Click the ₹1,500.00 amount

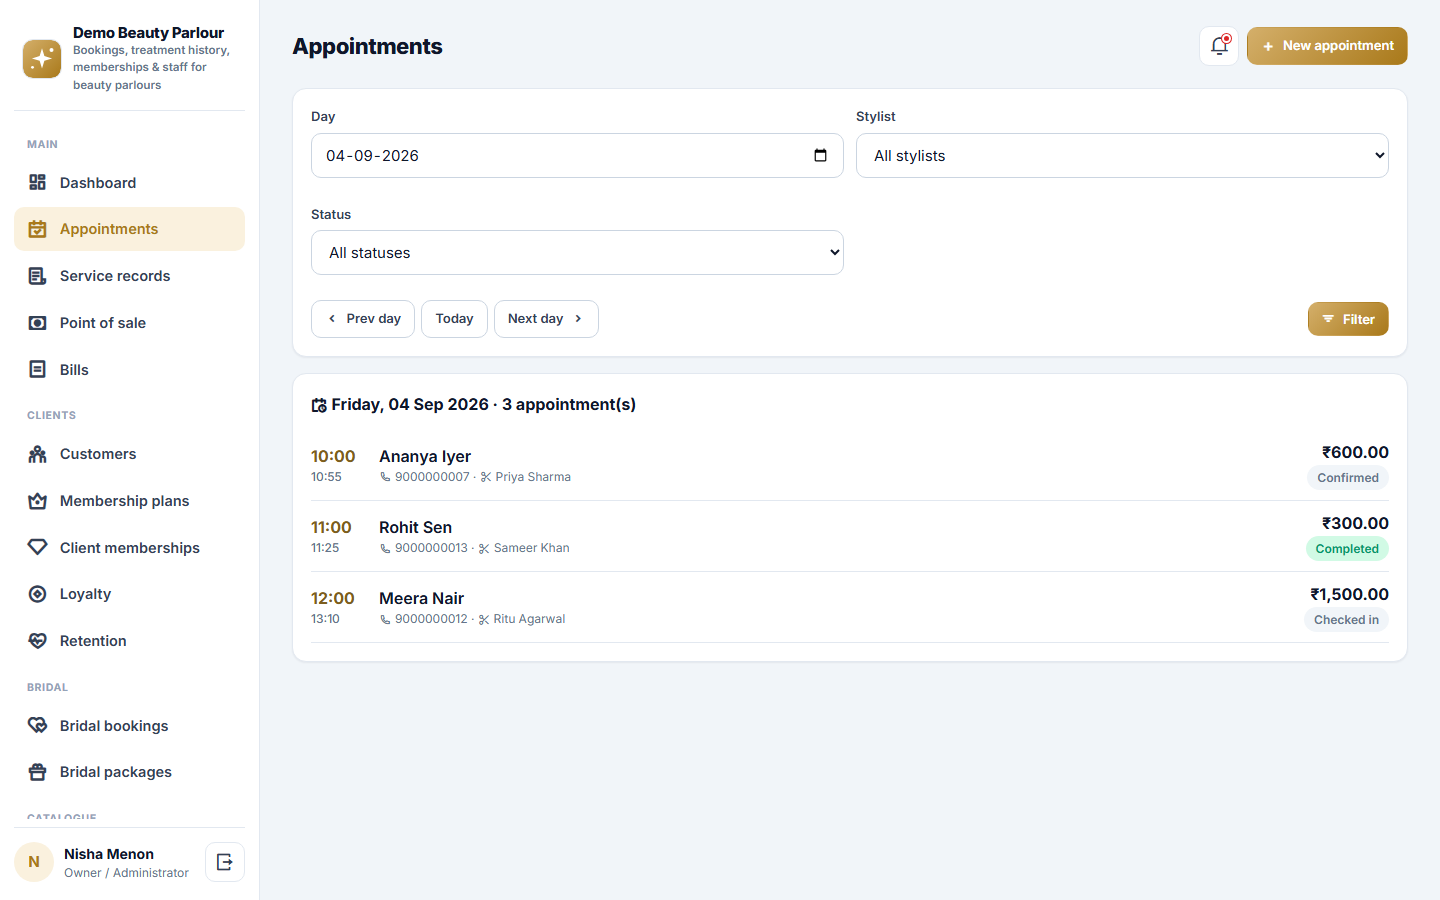(x=1349, y=594)
